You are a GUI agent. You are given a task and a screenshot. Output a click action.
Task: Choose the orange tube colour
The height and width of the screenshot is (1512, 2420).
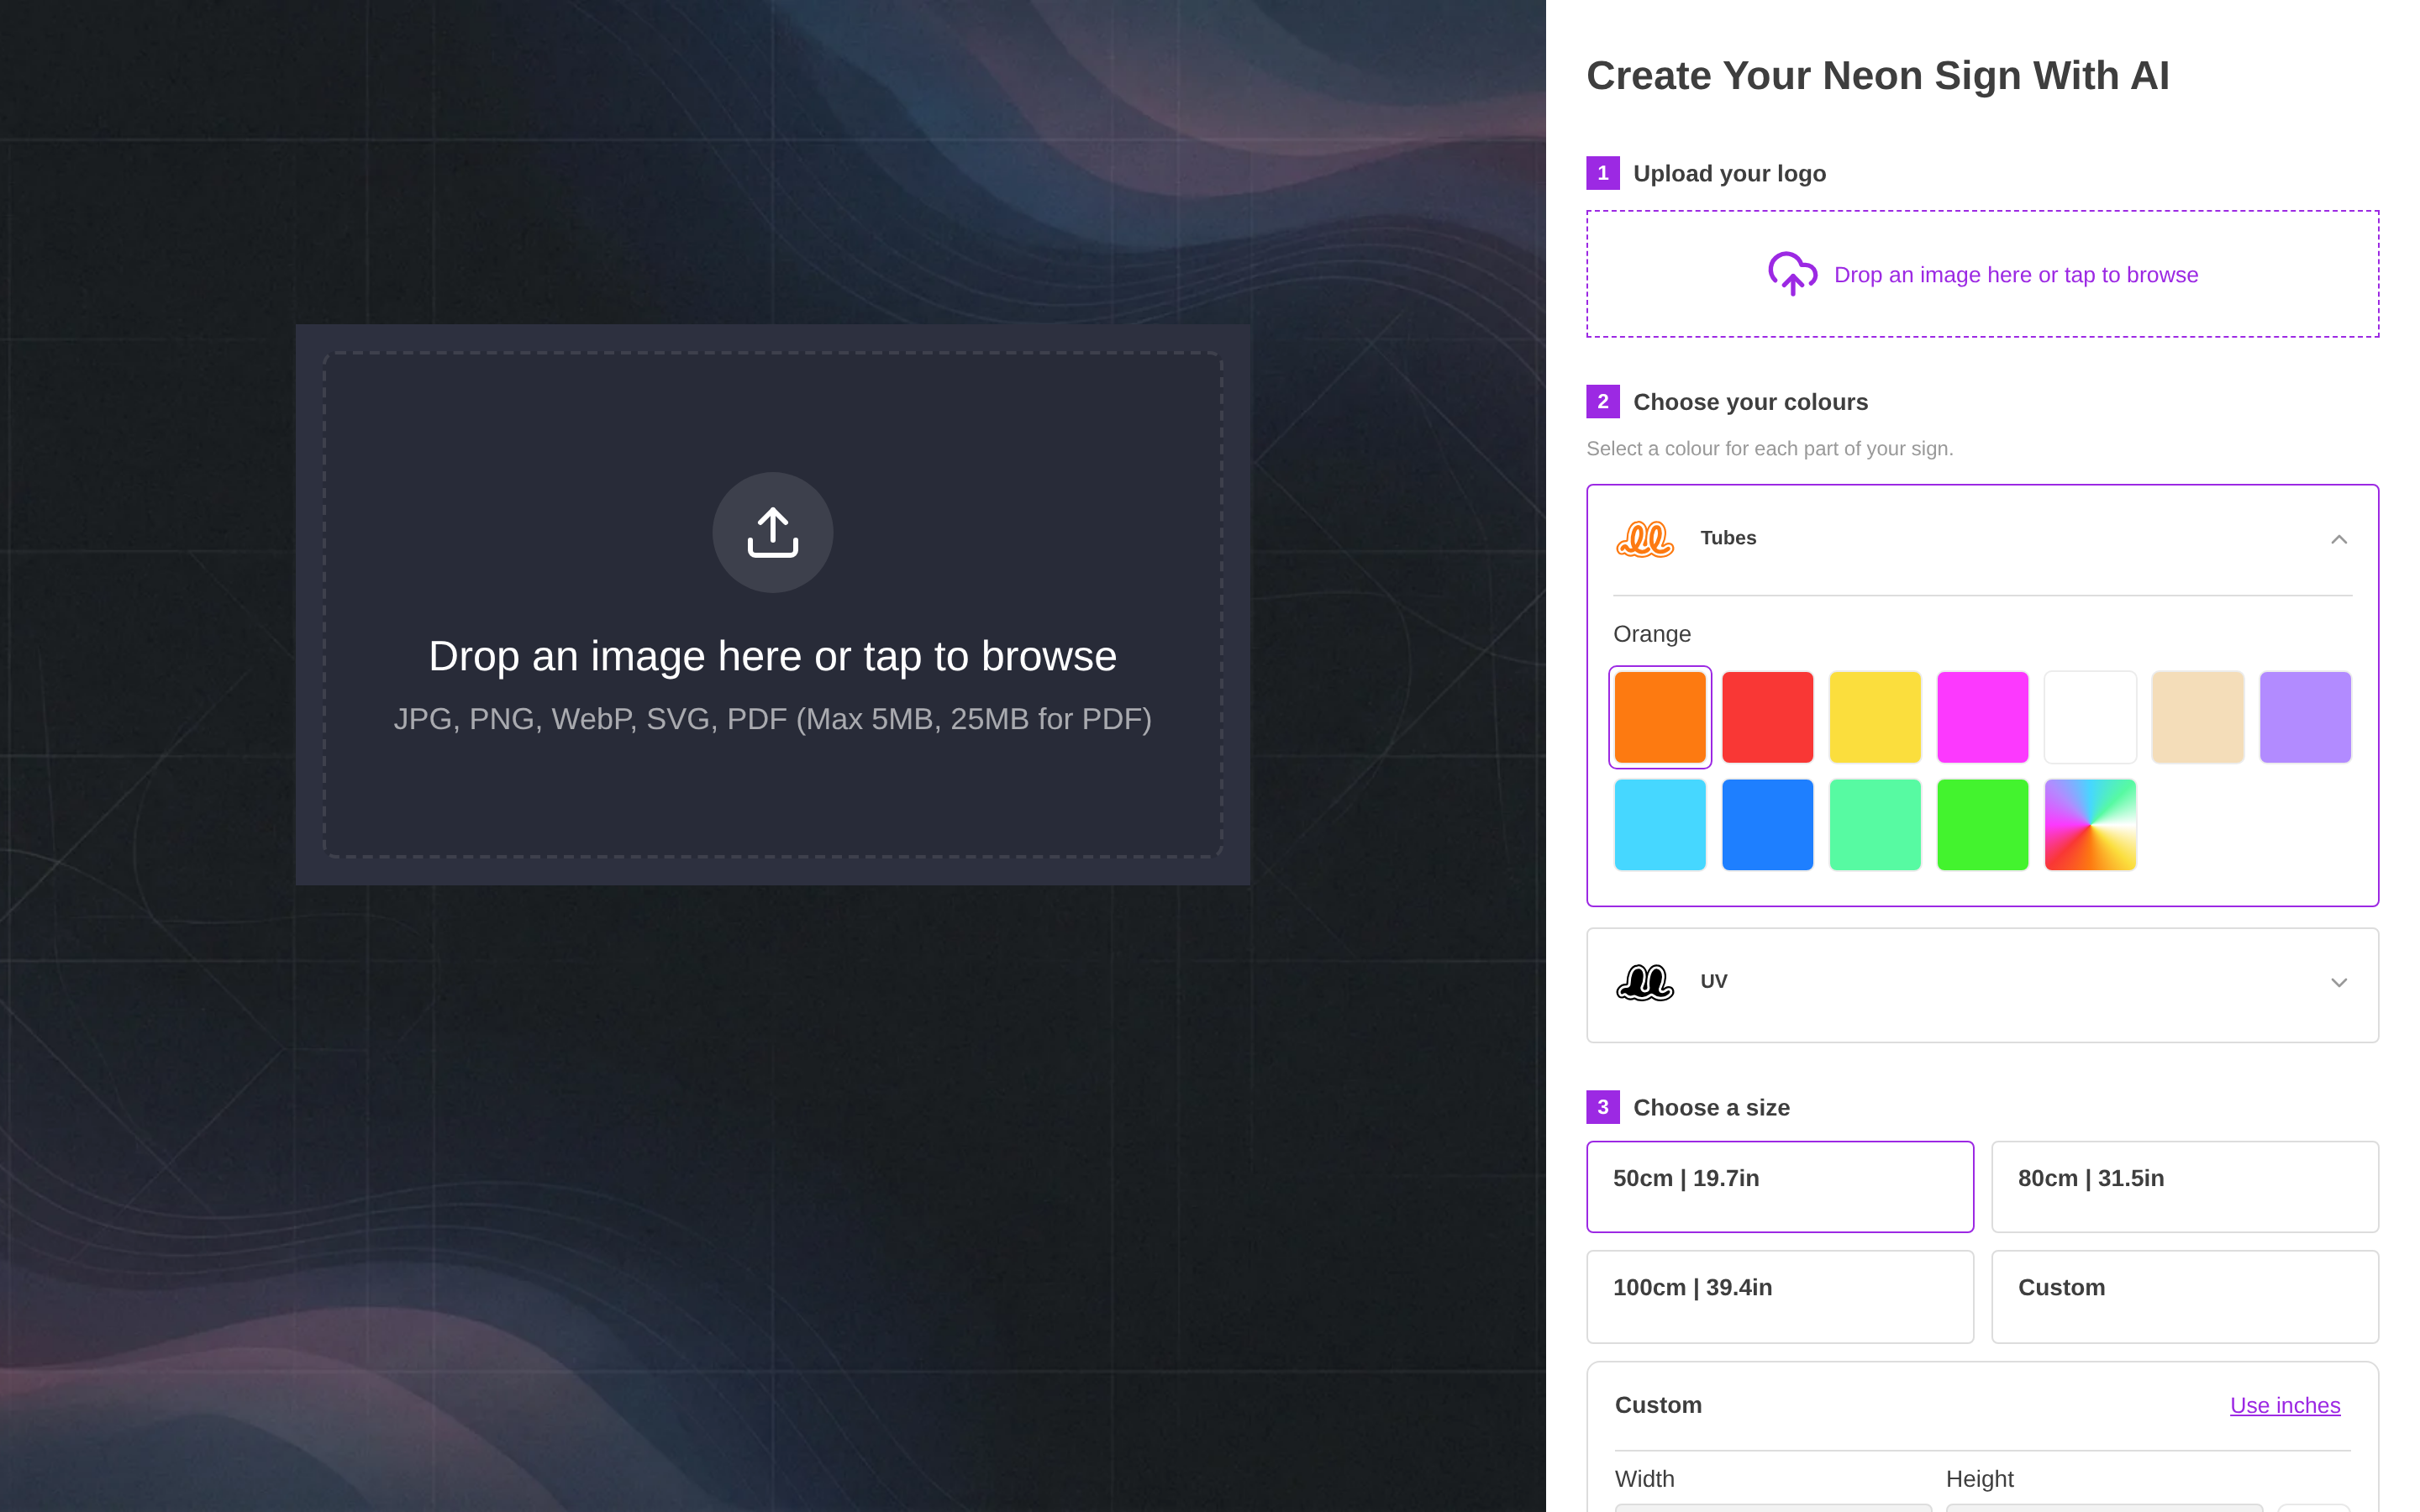(x=1660, y=717)
